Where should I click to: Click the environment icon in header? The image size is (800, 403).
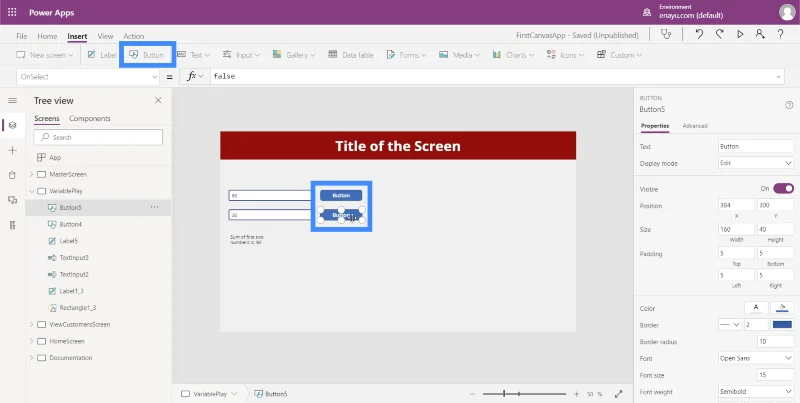(647, 12)
